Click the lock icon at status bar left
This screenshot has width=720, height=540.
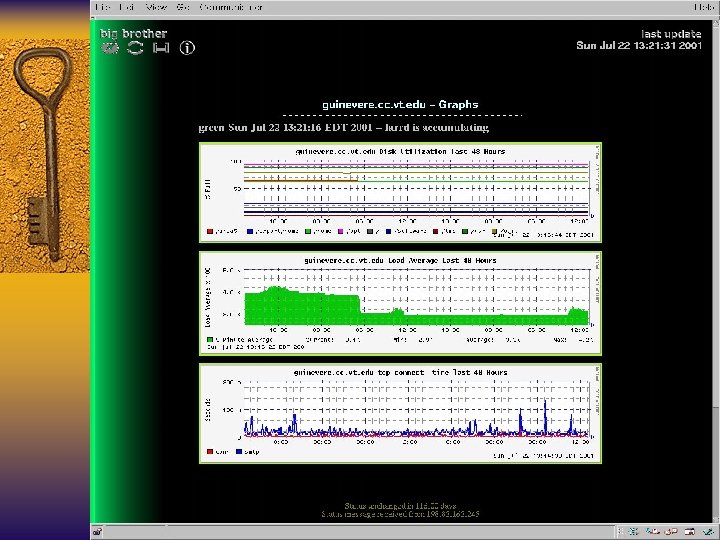(x=98, y=531)
